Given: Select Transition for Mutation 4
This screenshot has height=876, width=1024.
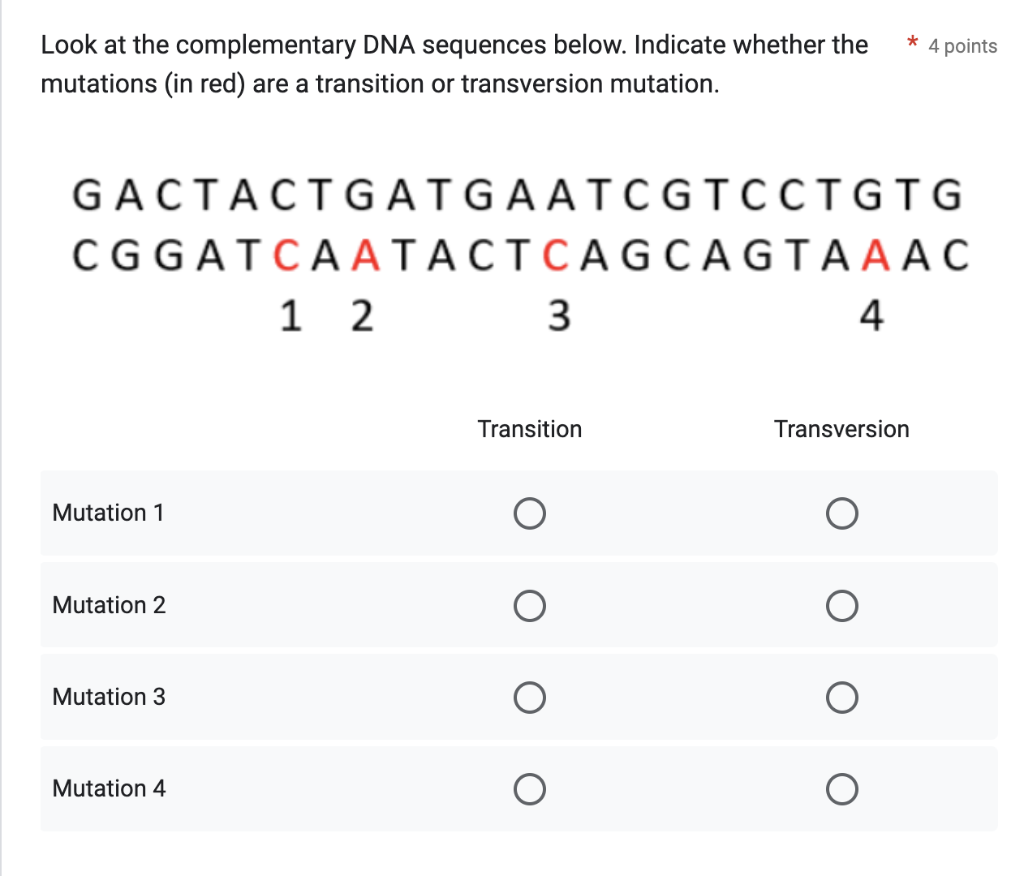Looking at the screenshot, I should (x=530, y=789).
